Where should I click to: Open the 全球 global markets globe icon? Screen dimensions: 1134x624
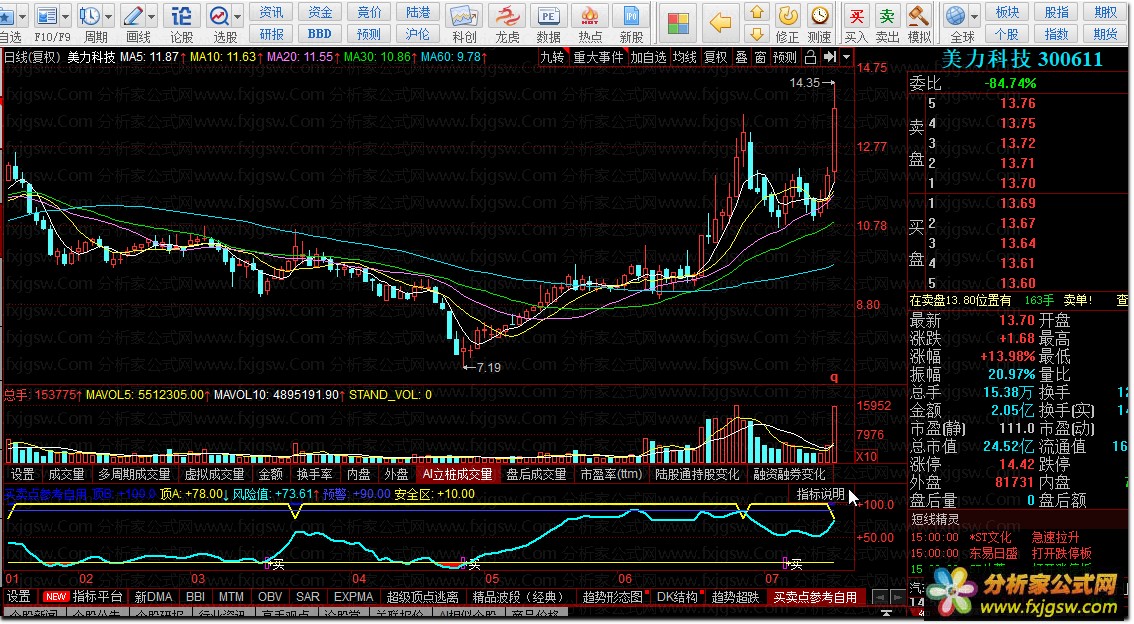955,15
